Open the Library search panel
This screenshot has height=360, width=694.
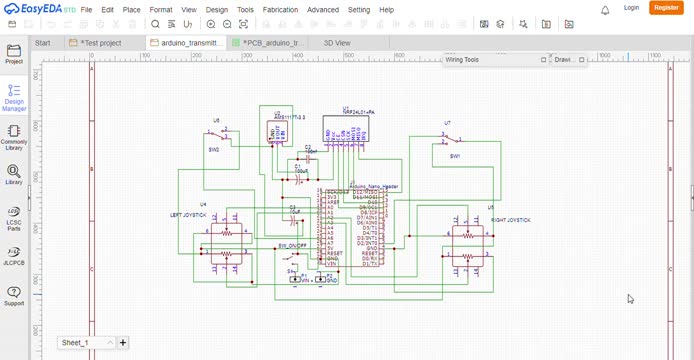coord(14,174)
